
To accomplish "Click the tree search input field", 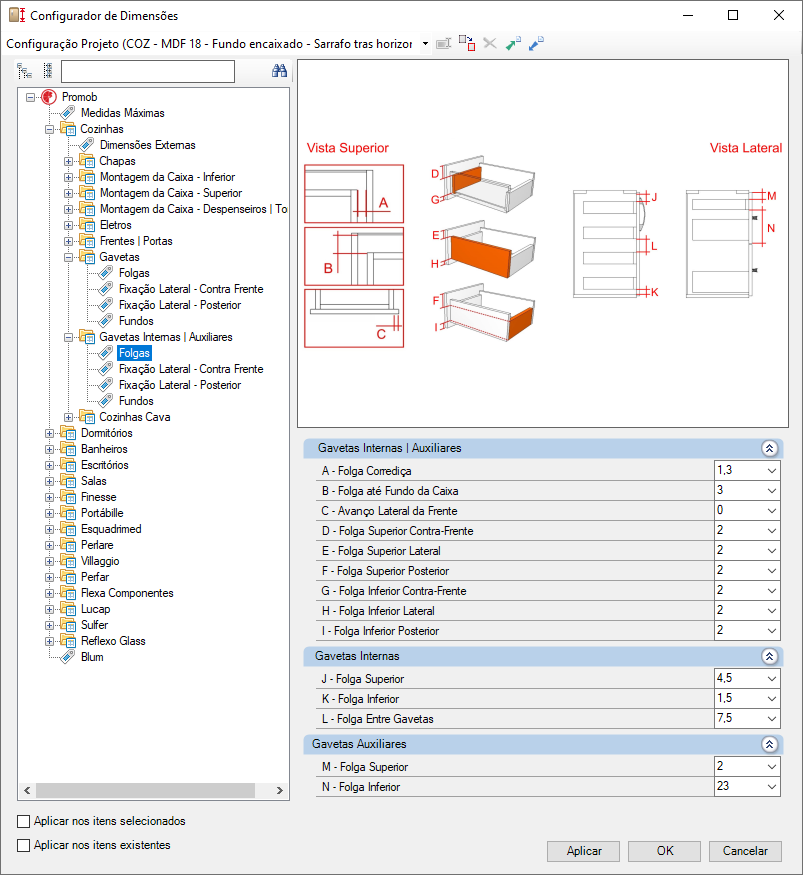I will point(148,71).
